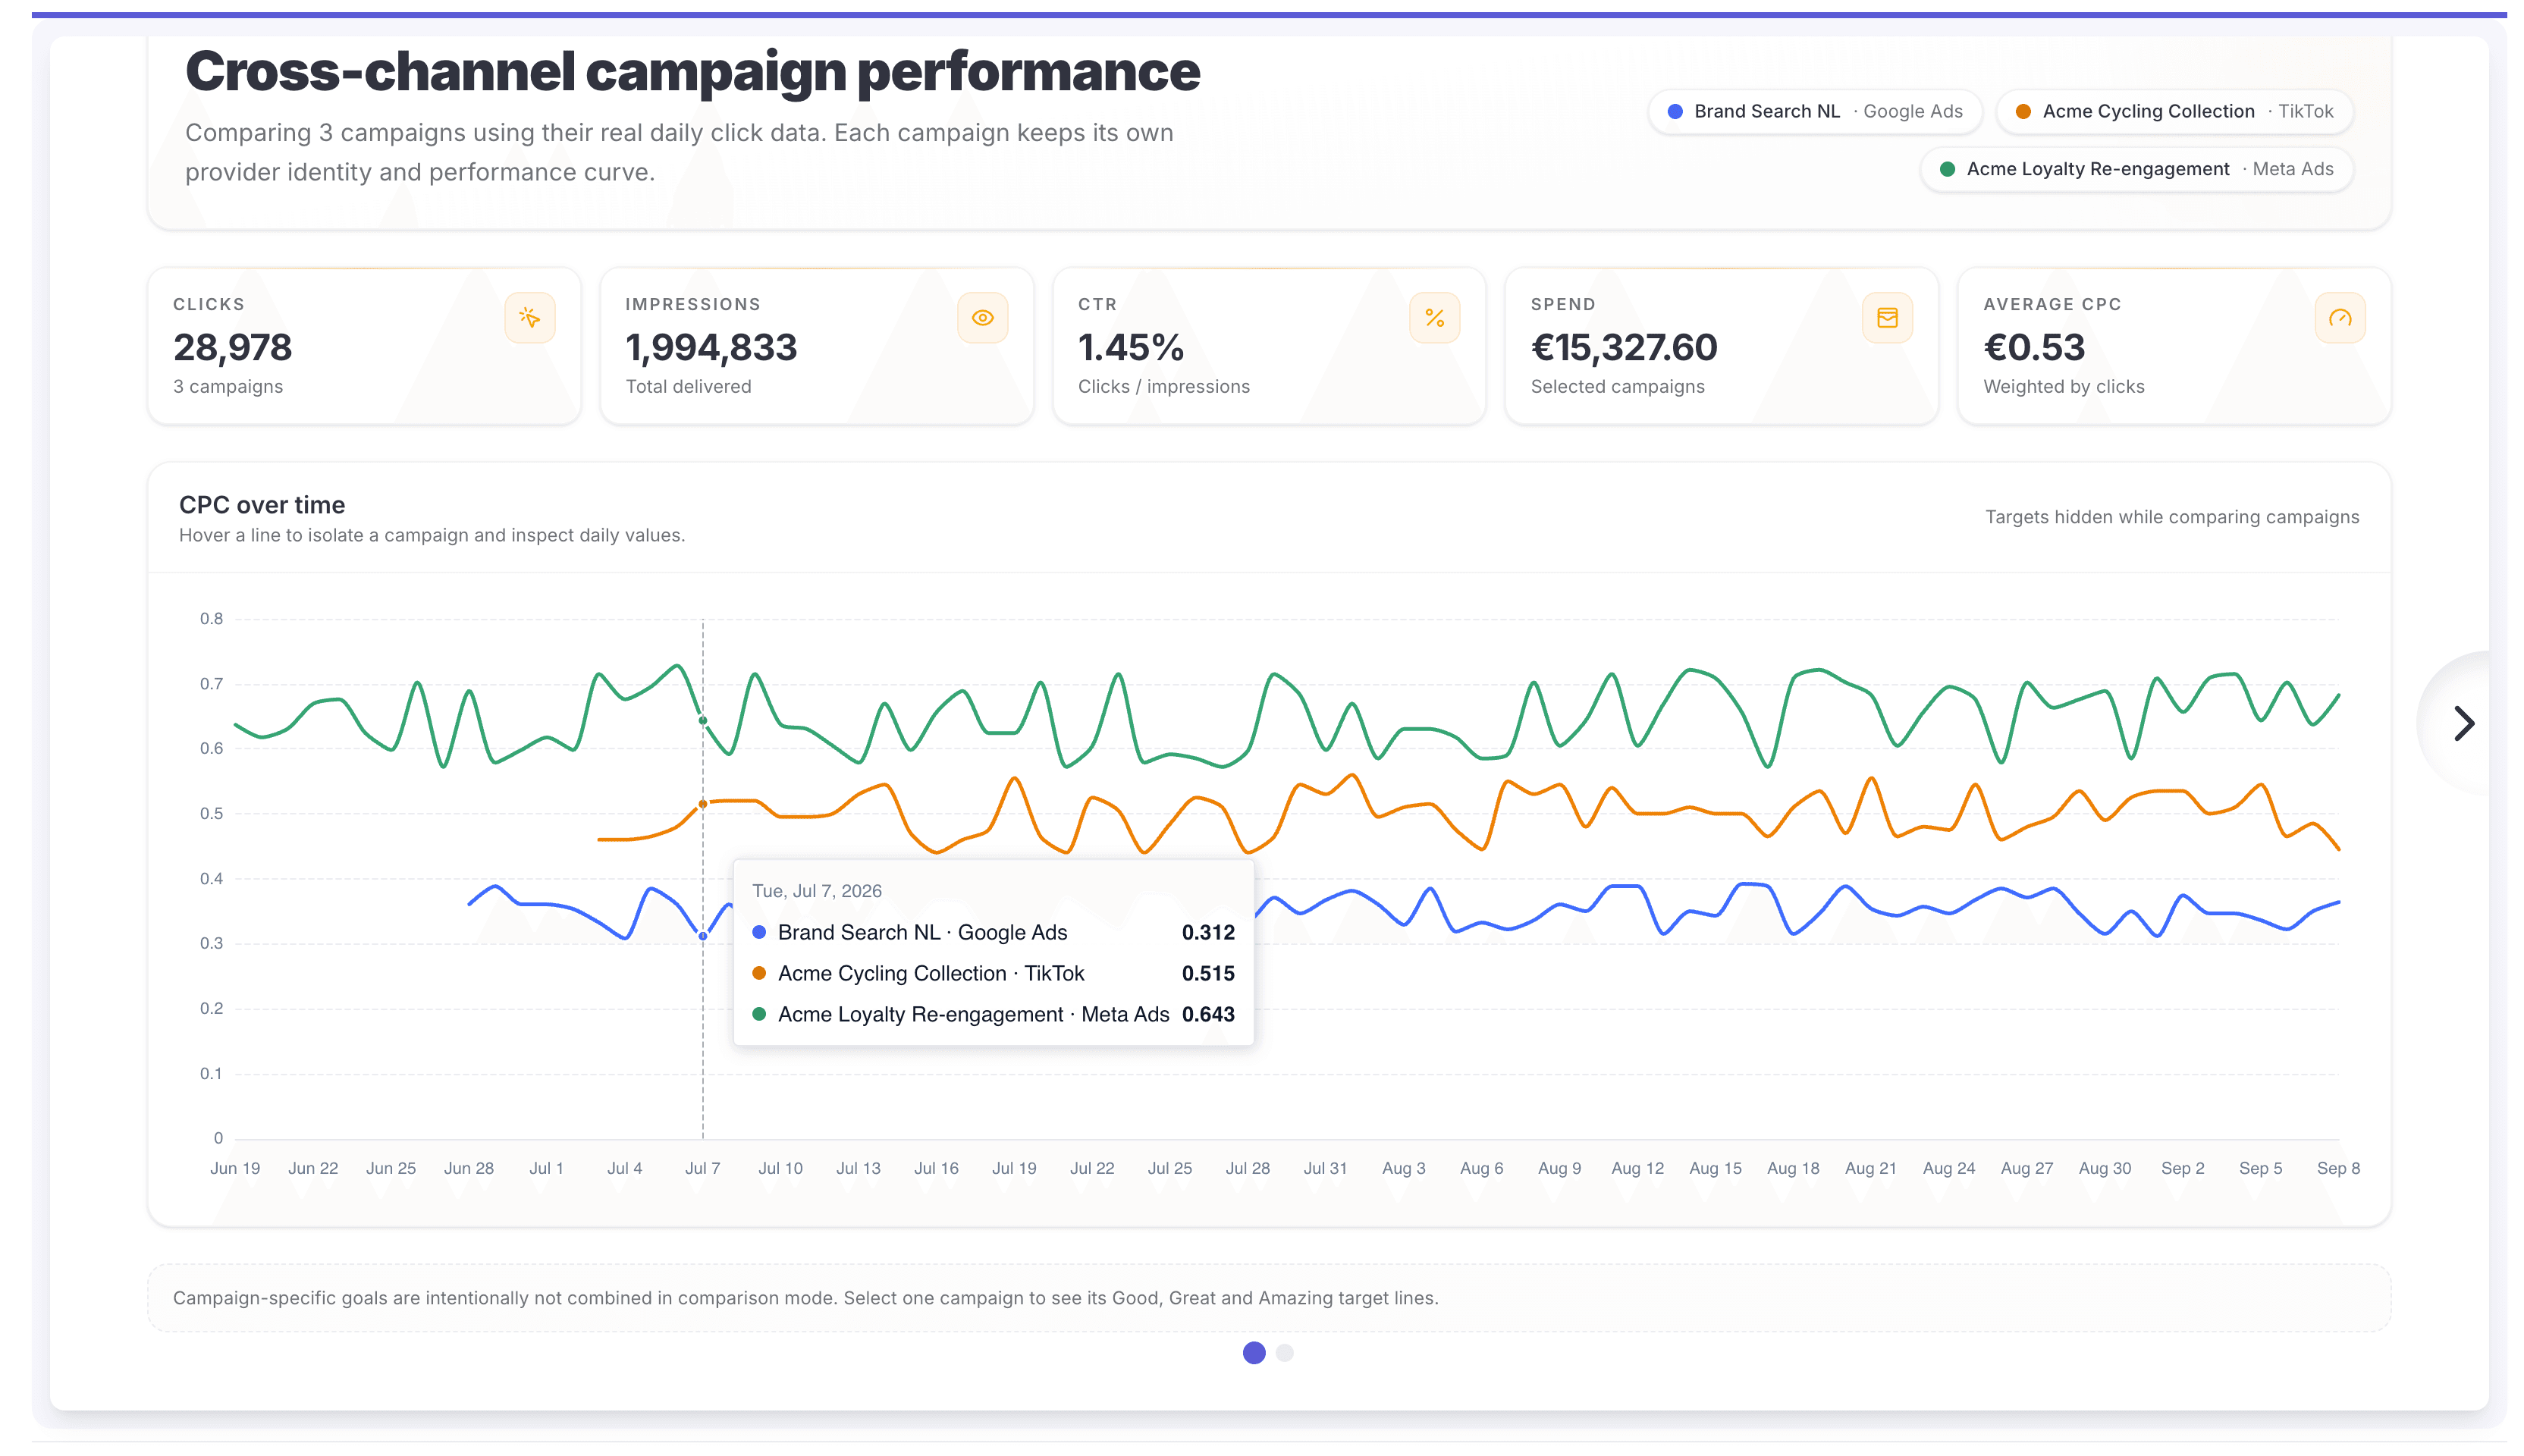Viewport: 2524px width, 1456px height.
Task: Click the Jul 7 x-axis label
Action: (702, 1168)
